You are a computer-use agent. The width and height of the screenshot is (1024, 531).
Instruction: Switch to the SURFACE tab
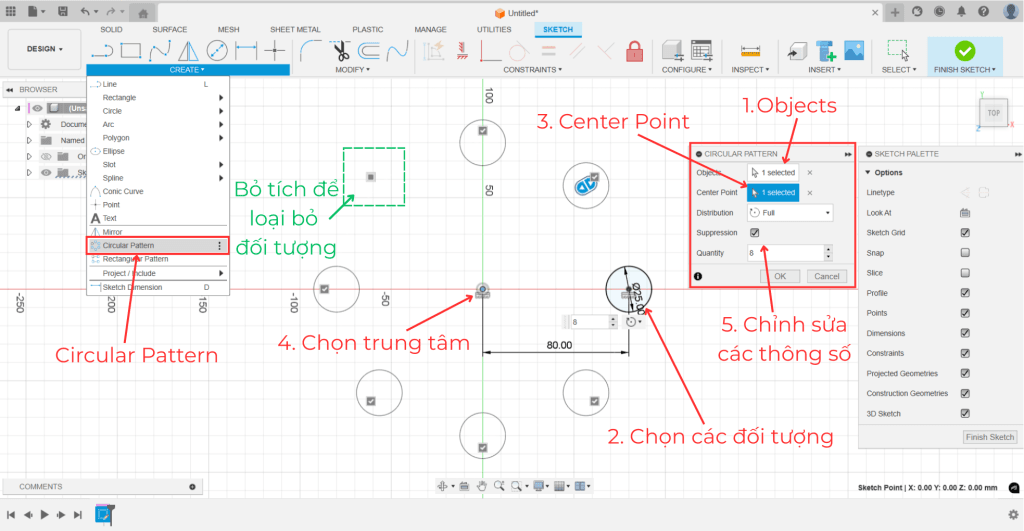click(x=169, y=30)
